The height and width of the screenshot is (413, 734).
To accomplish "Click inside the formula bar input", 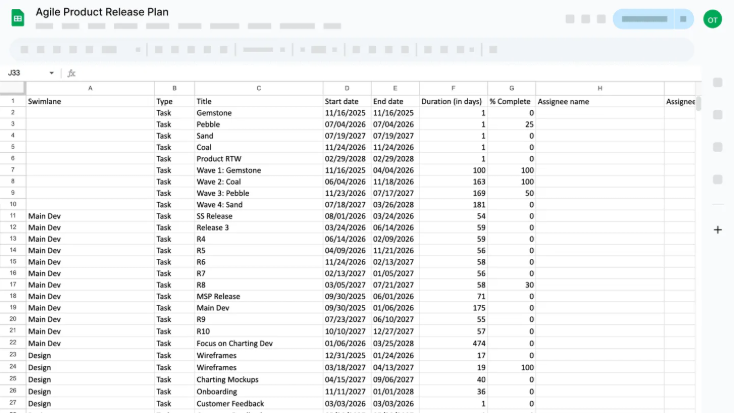I will tap(380, 73).
